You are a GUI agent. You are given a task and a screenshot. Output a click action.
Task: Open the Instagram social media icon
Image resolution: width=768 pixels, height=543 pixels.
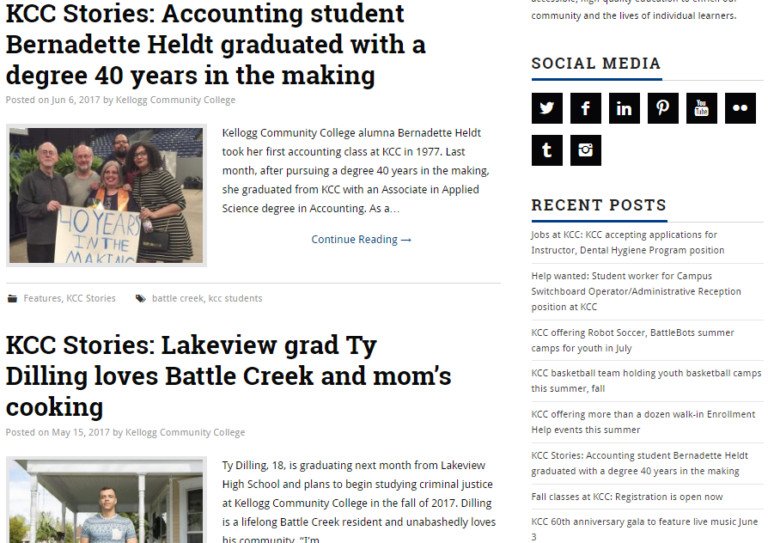point(585,150)
